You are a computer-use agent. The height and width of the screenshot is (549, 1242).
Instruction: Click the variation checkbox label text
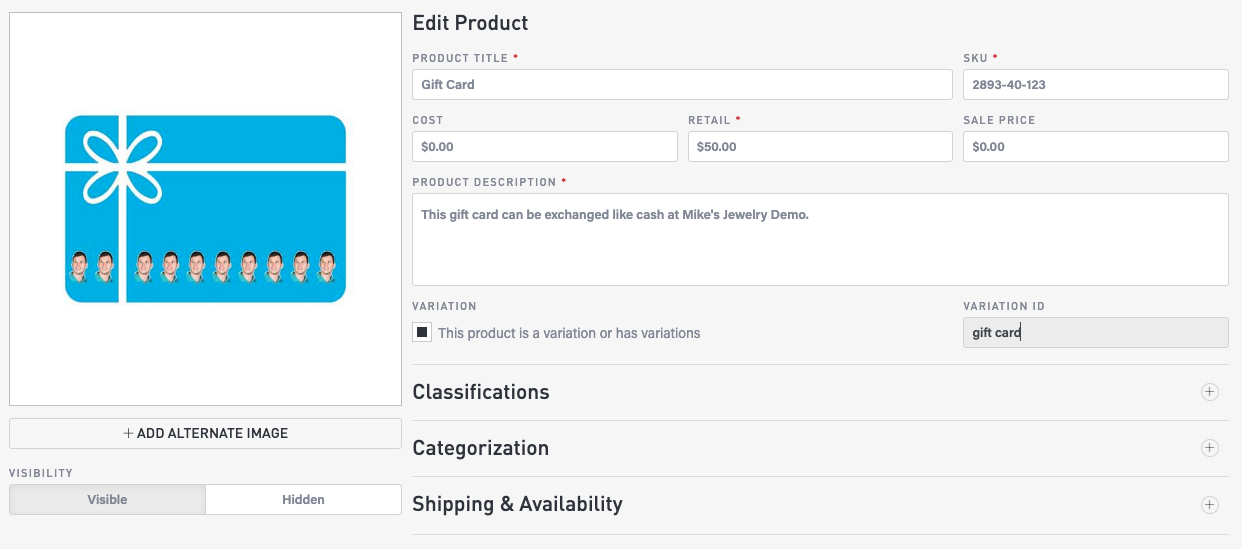pyautogui.click(x=569, y=333)
